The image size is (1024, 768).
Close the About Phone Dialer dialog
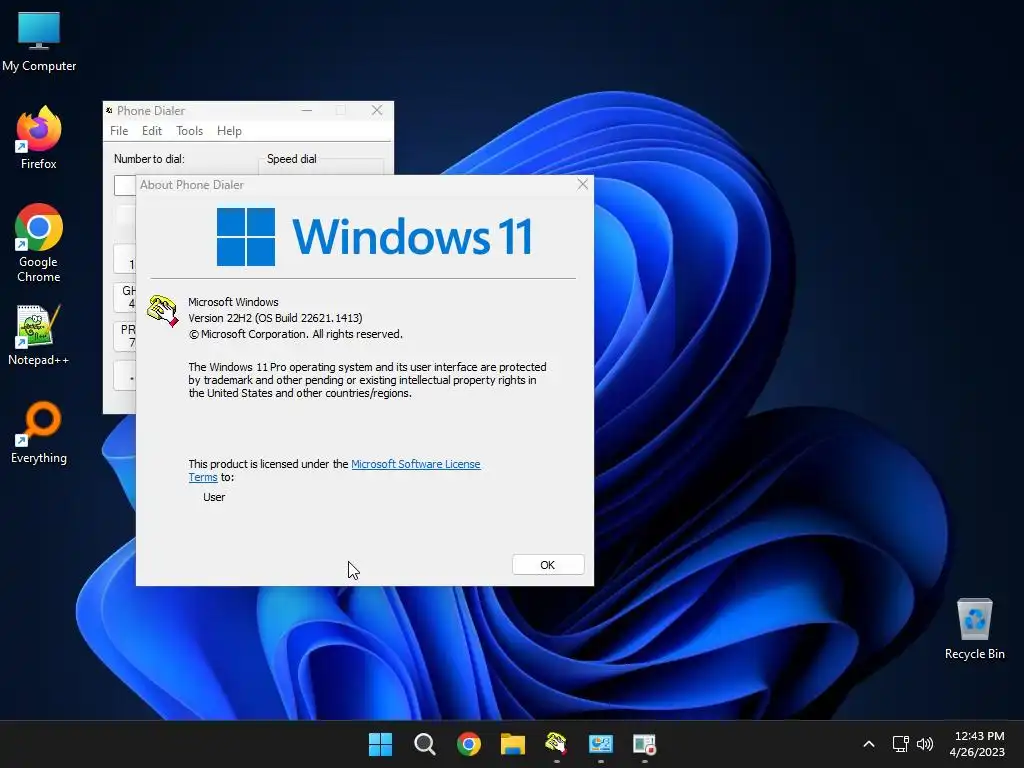coord(583,185)
